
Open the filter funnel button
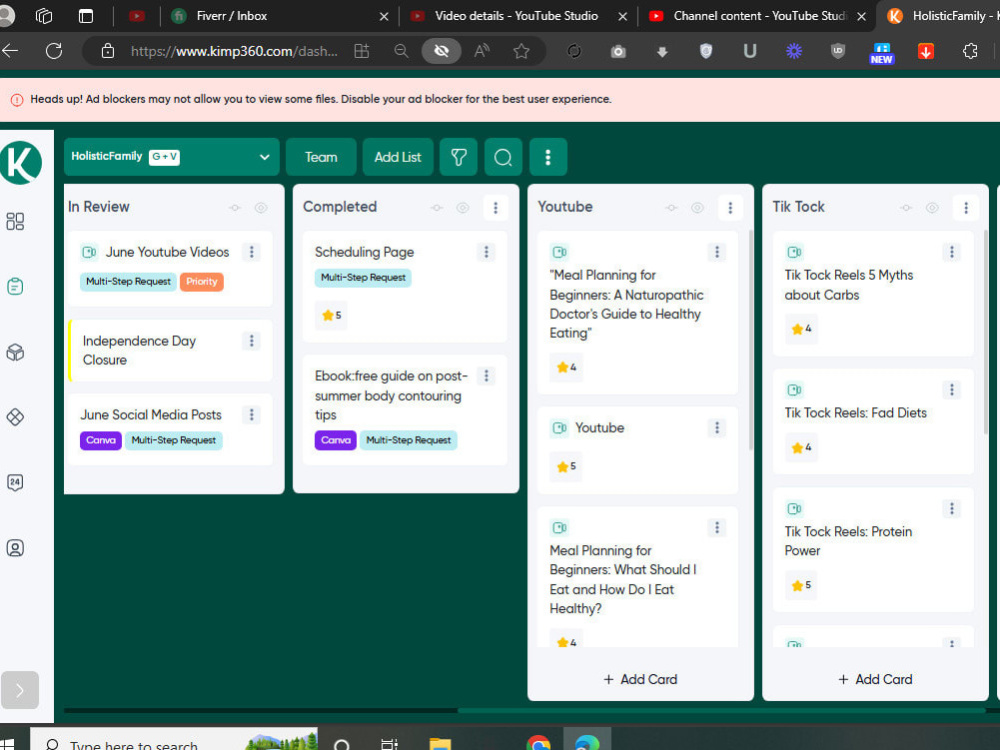[459, 157]
